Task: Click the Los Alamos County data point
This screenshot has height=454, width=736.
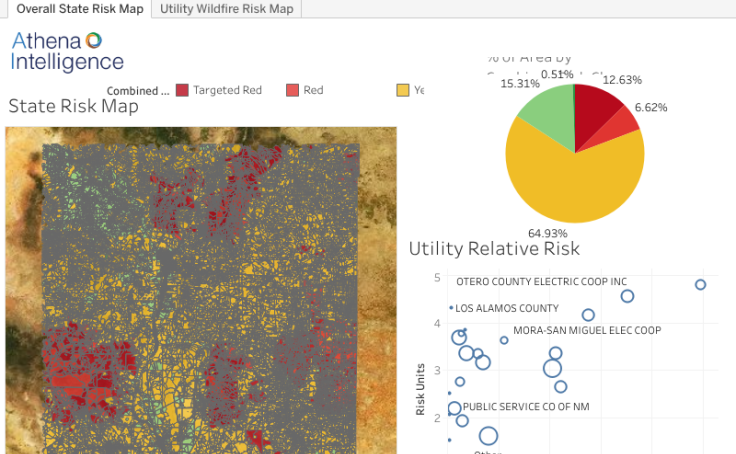Action: click(x=452, y=308)
